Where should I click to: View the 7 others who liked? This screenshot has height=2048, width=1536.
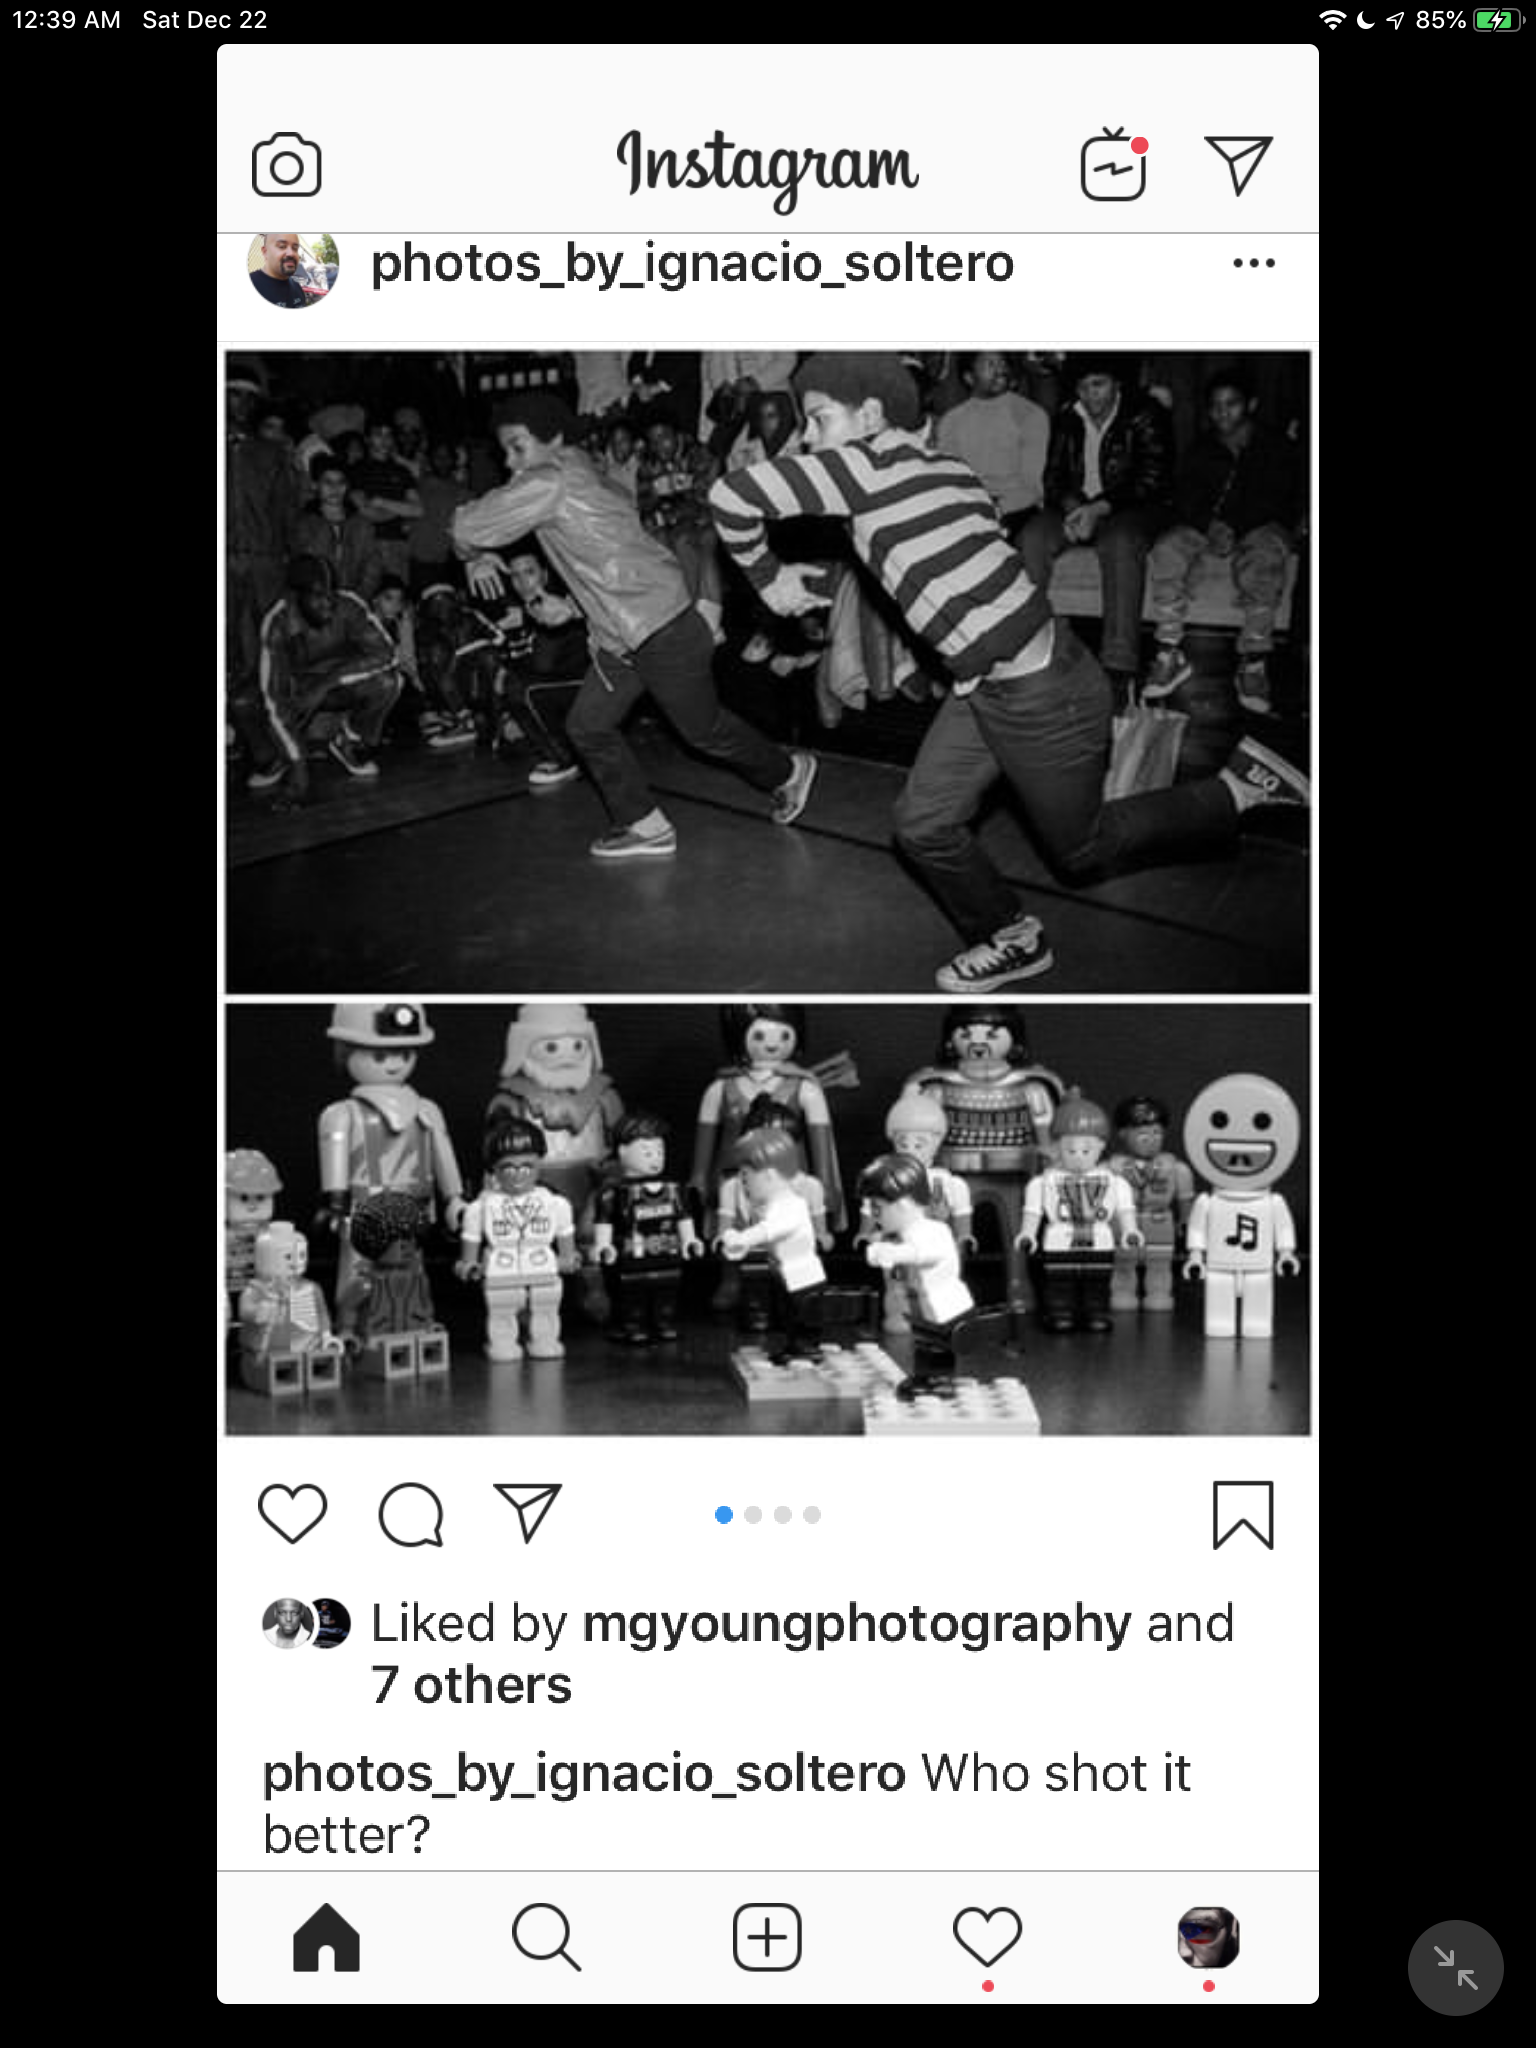(x=471, y=1686)
